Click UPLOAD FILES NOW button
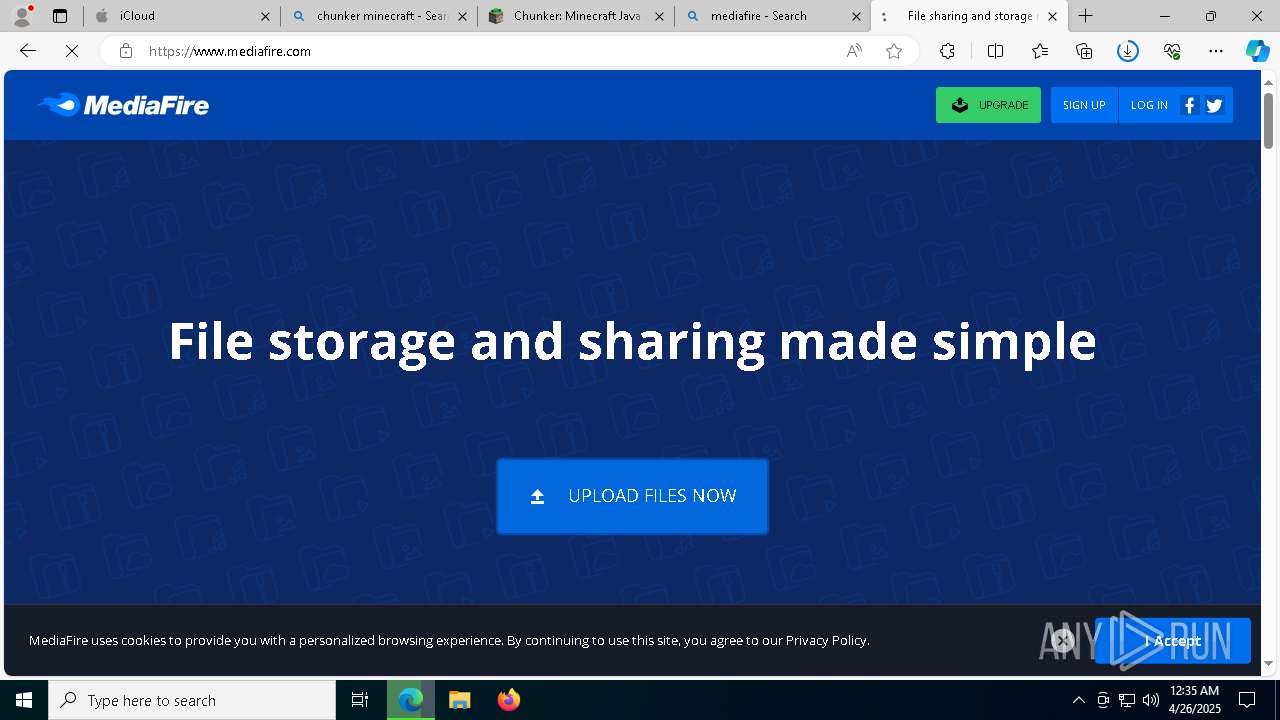 [632, 496]
